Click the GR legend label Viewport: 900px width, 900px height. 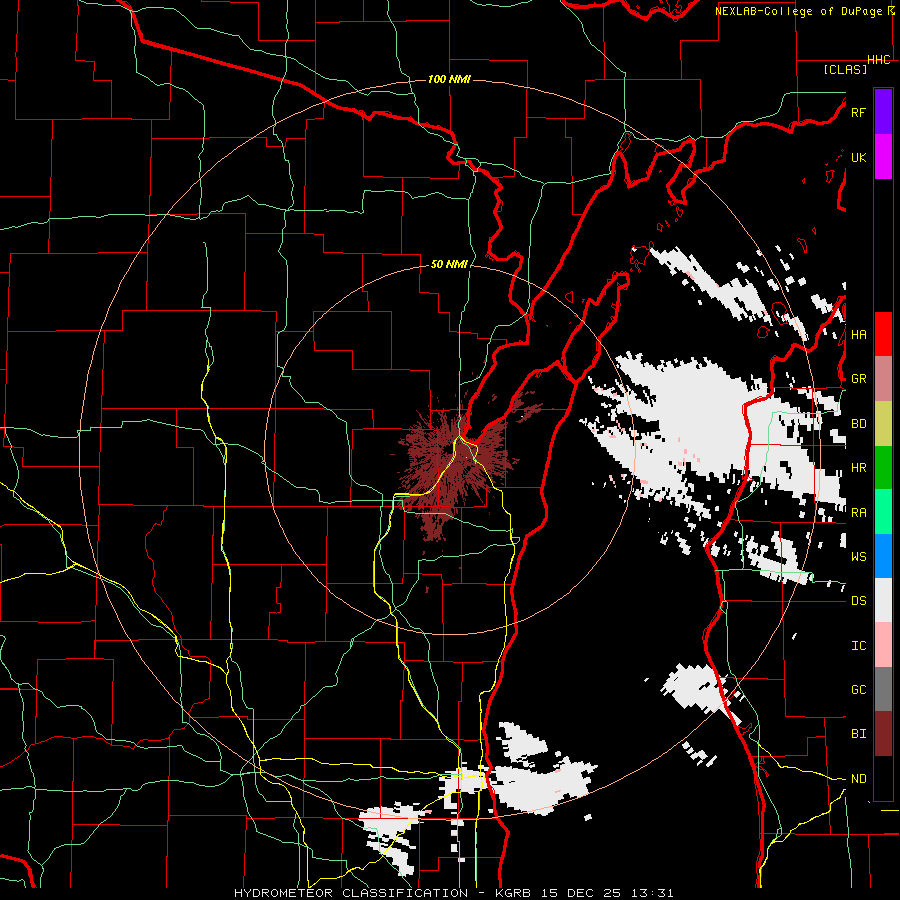point(858,379)
